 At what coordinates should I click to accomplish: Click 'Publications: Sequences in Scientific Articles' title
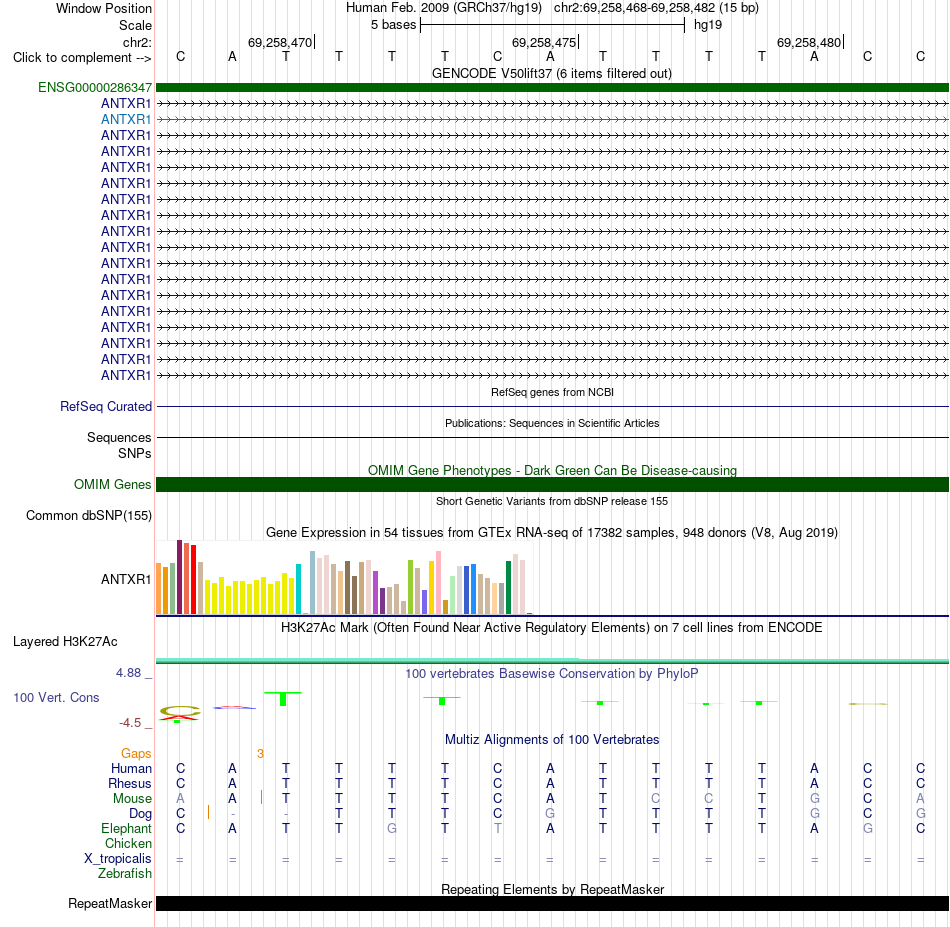pyautogui.click(x=552, y=423)
